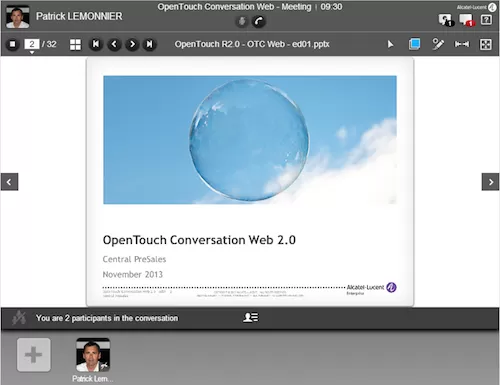Select the pointer arrow tool
This screenshot has height=385, width=500.
point(390,44)
